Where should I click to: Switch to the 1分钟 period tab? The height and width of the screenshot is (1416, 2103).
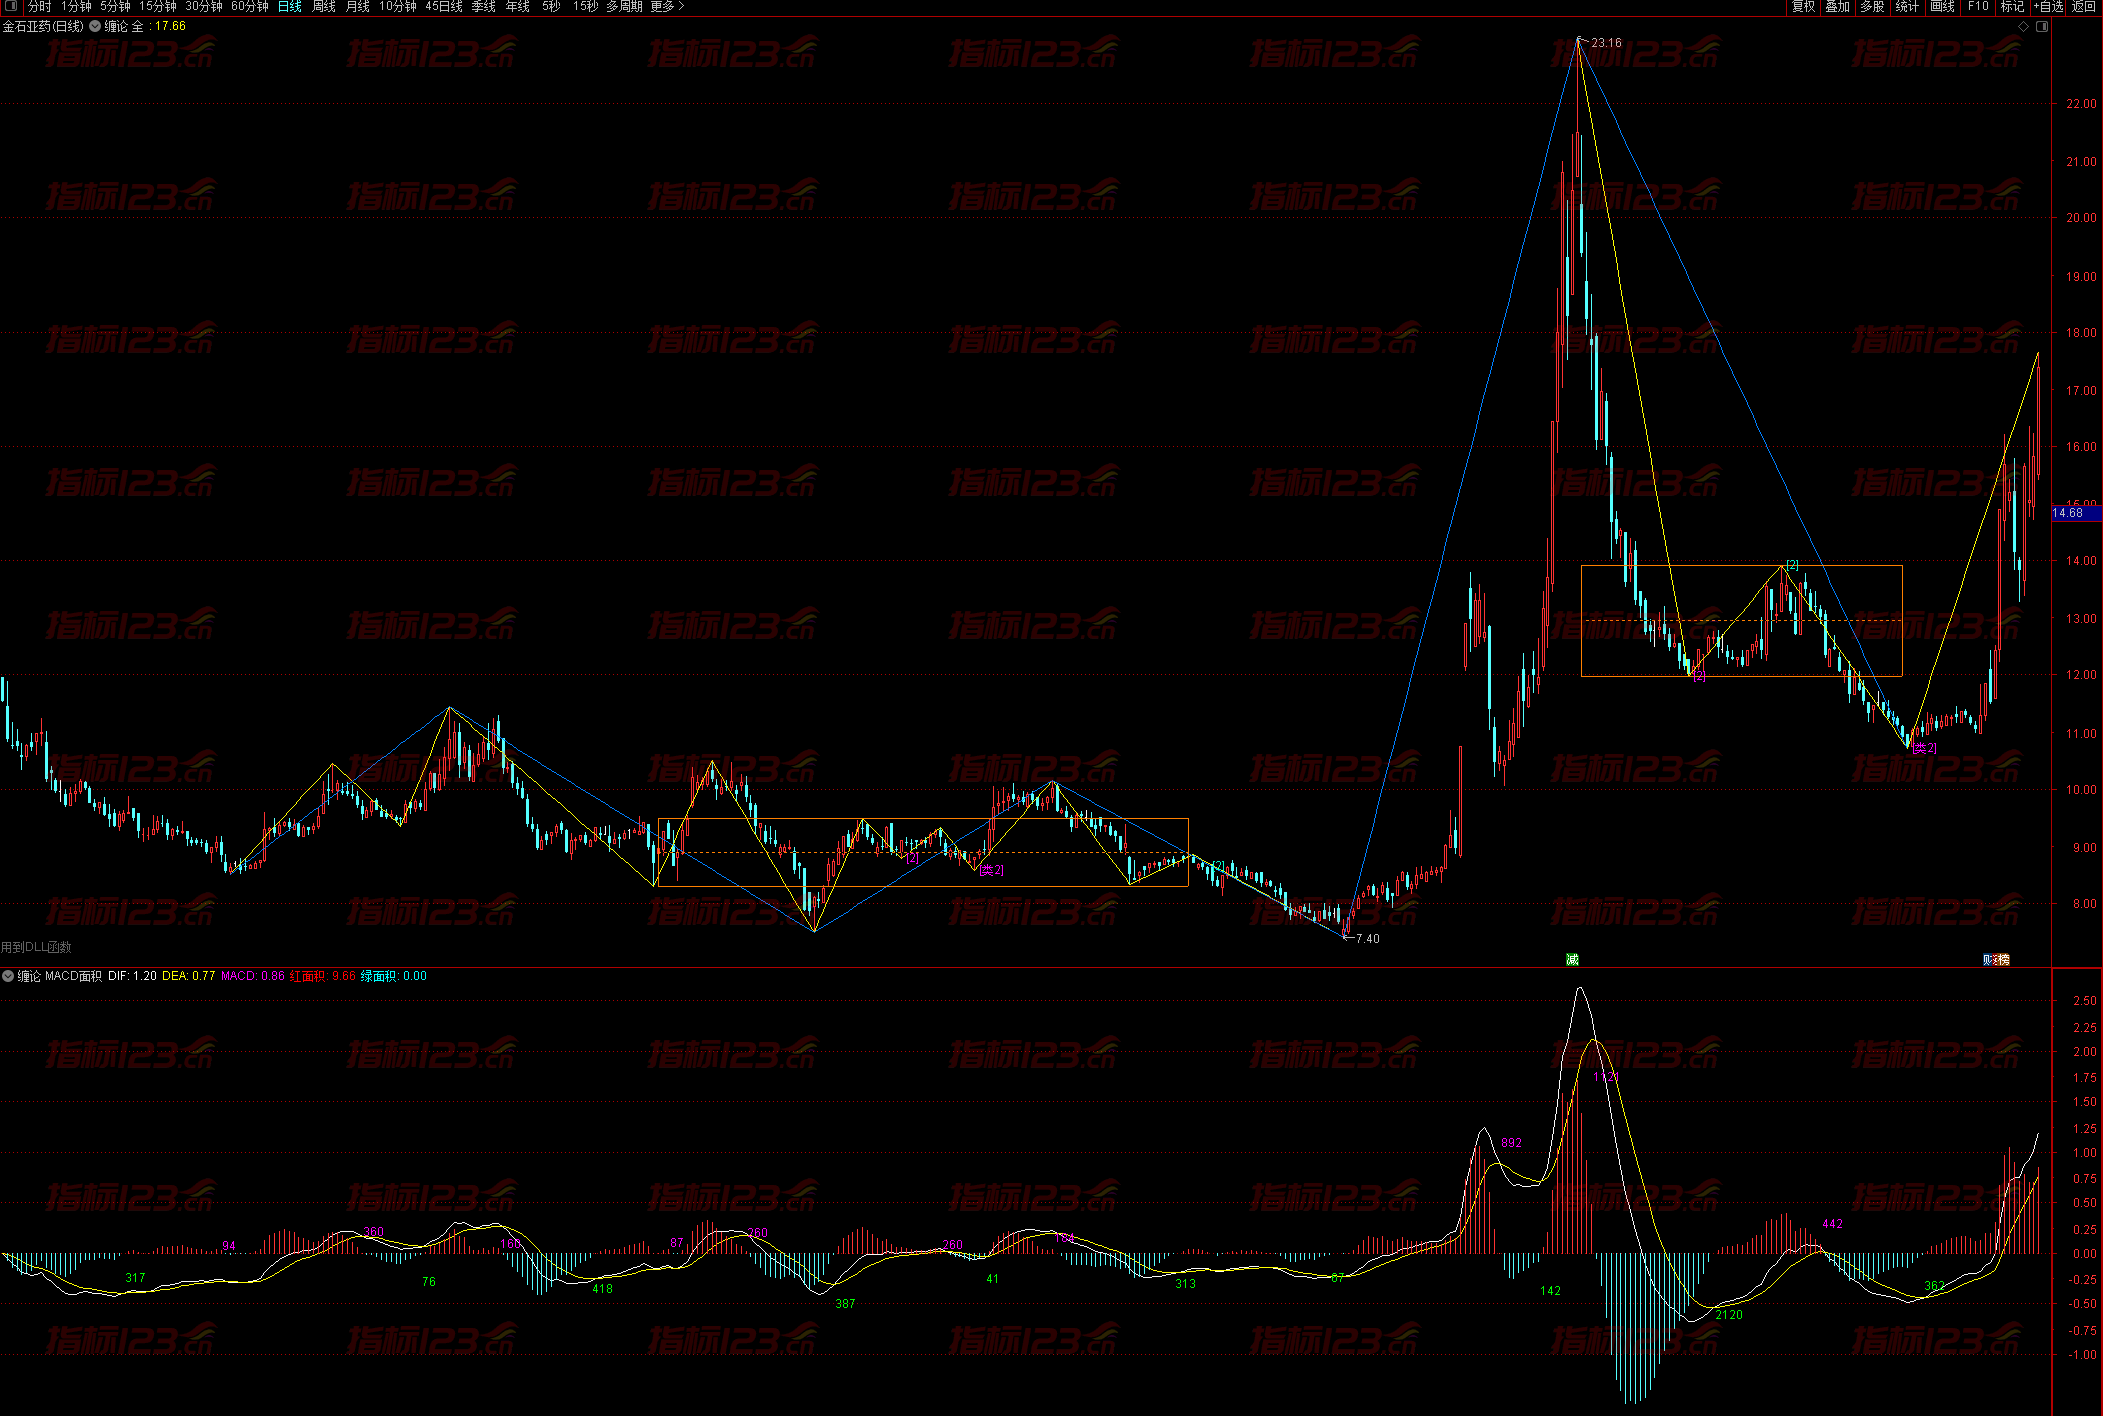(x=76, y=6)
